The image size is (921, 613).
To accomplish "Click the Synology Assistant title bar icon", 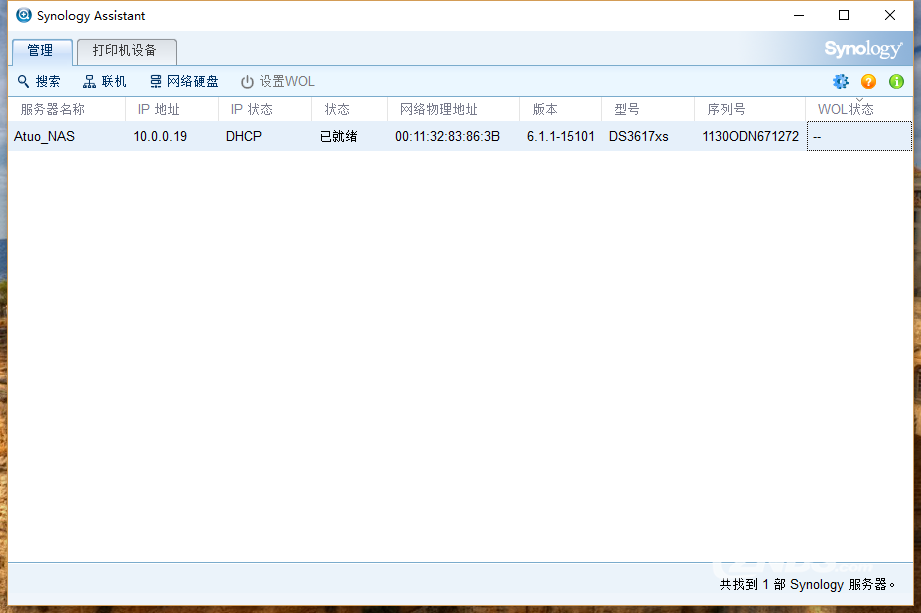I will click(x=24, y=15).
